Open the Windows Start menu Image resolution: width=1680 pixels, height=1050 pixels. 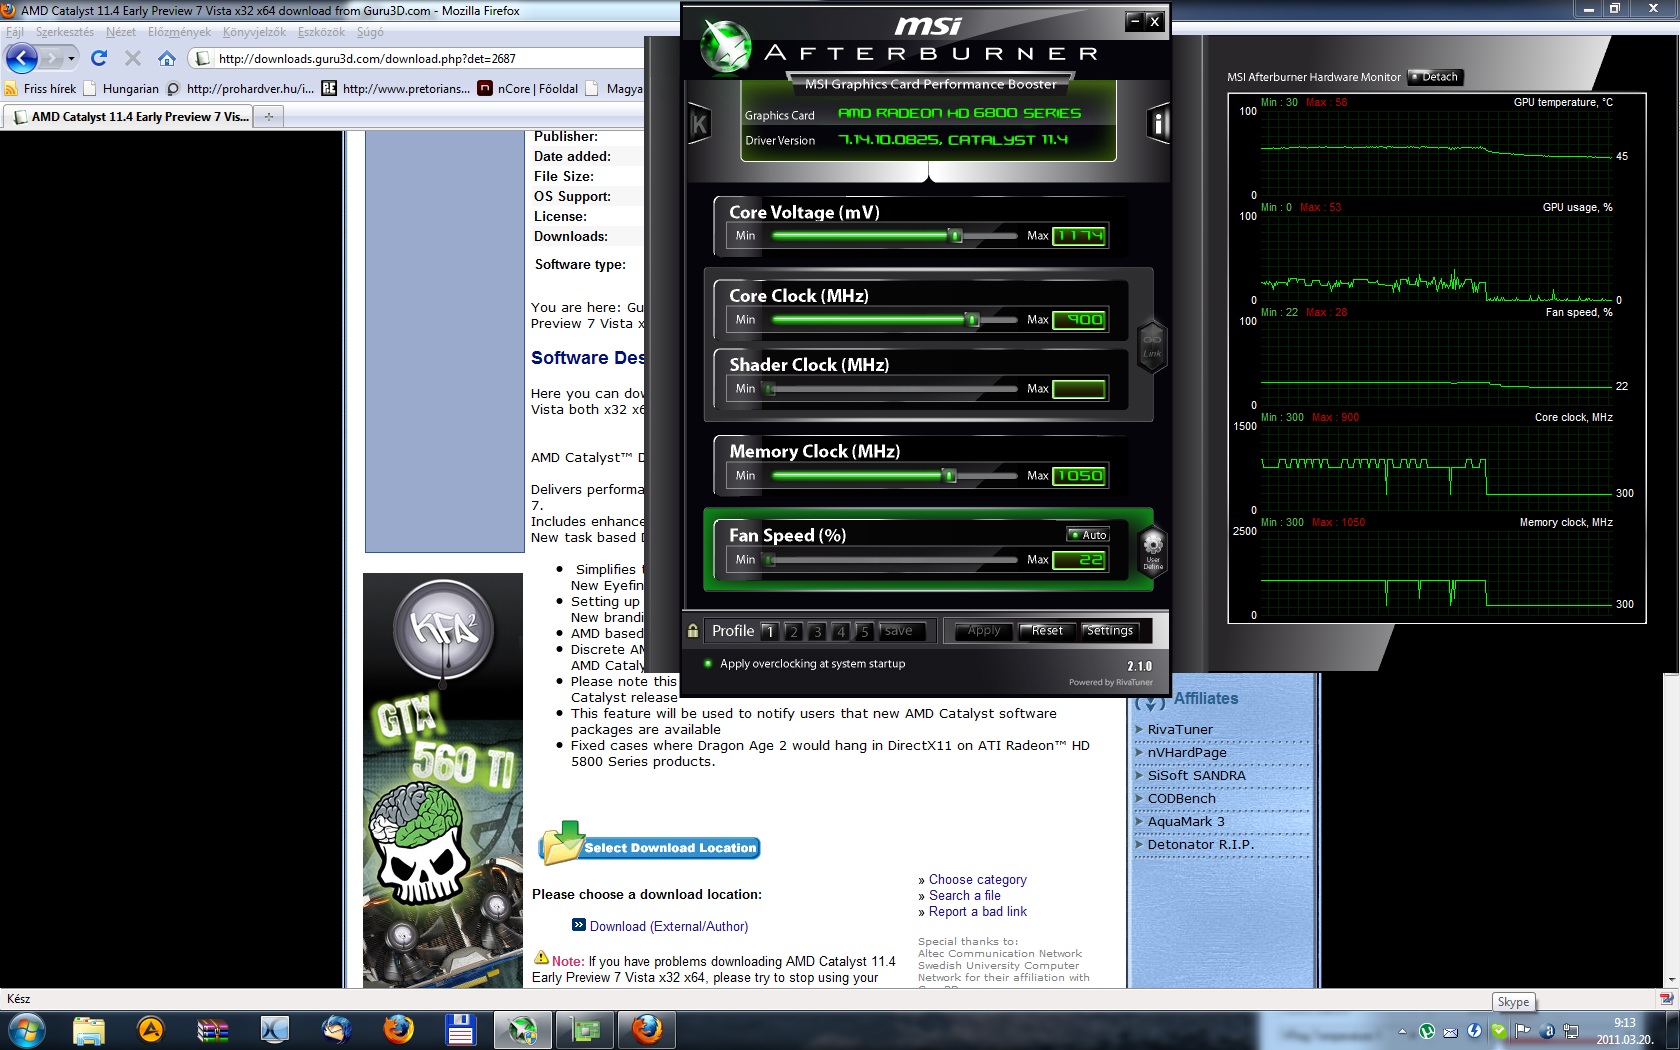pos(25,1030)
